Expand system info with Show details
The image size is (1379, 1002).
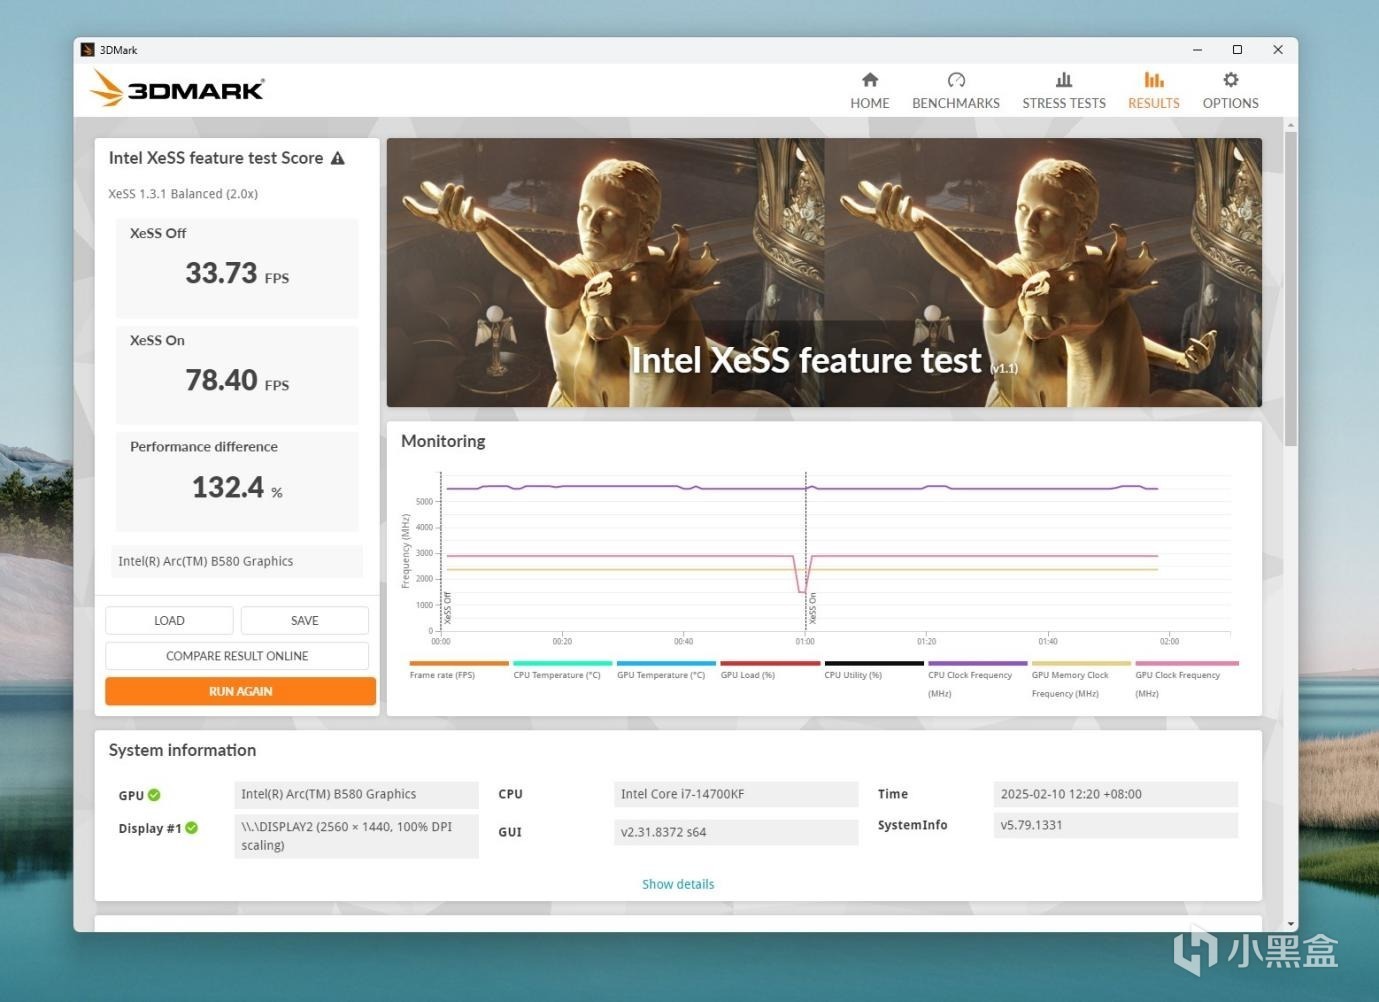tap(678, 884)
